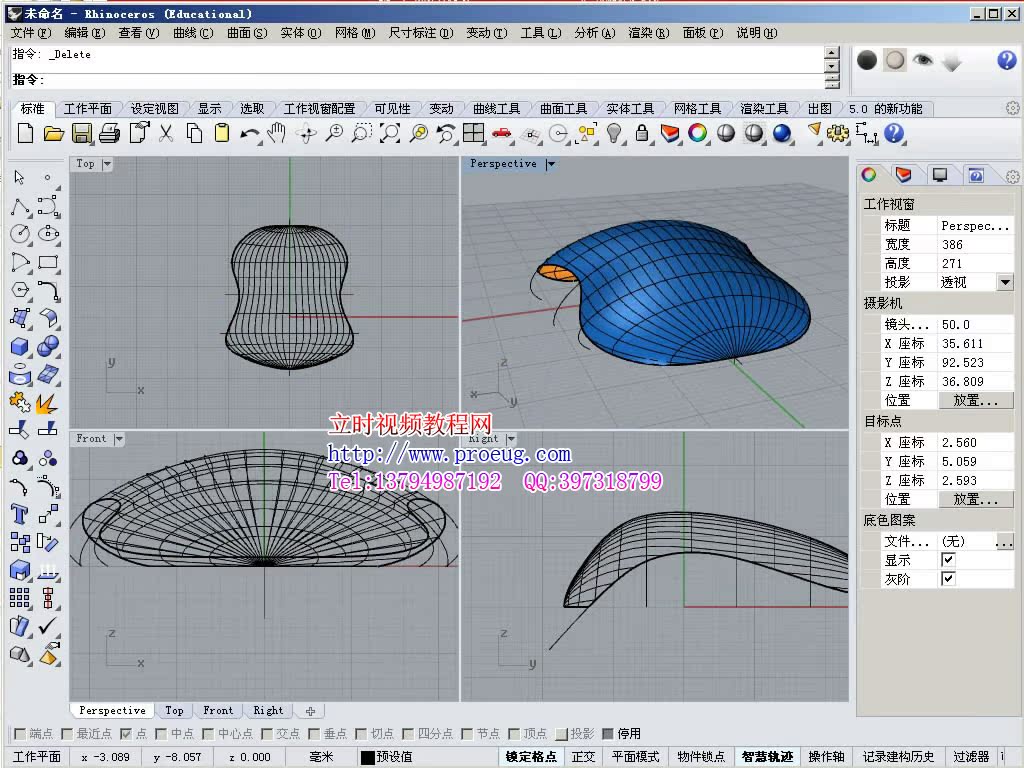1024x768 pixels.
Task: Save the model with the floppy disk icon
Action: tap(82, 134)
